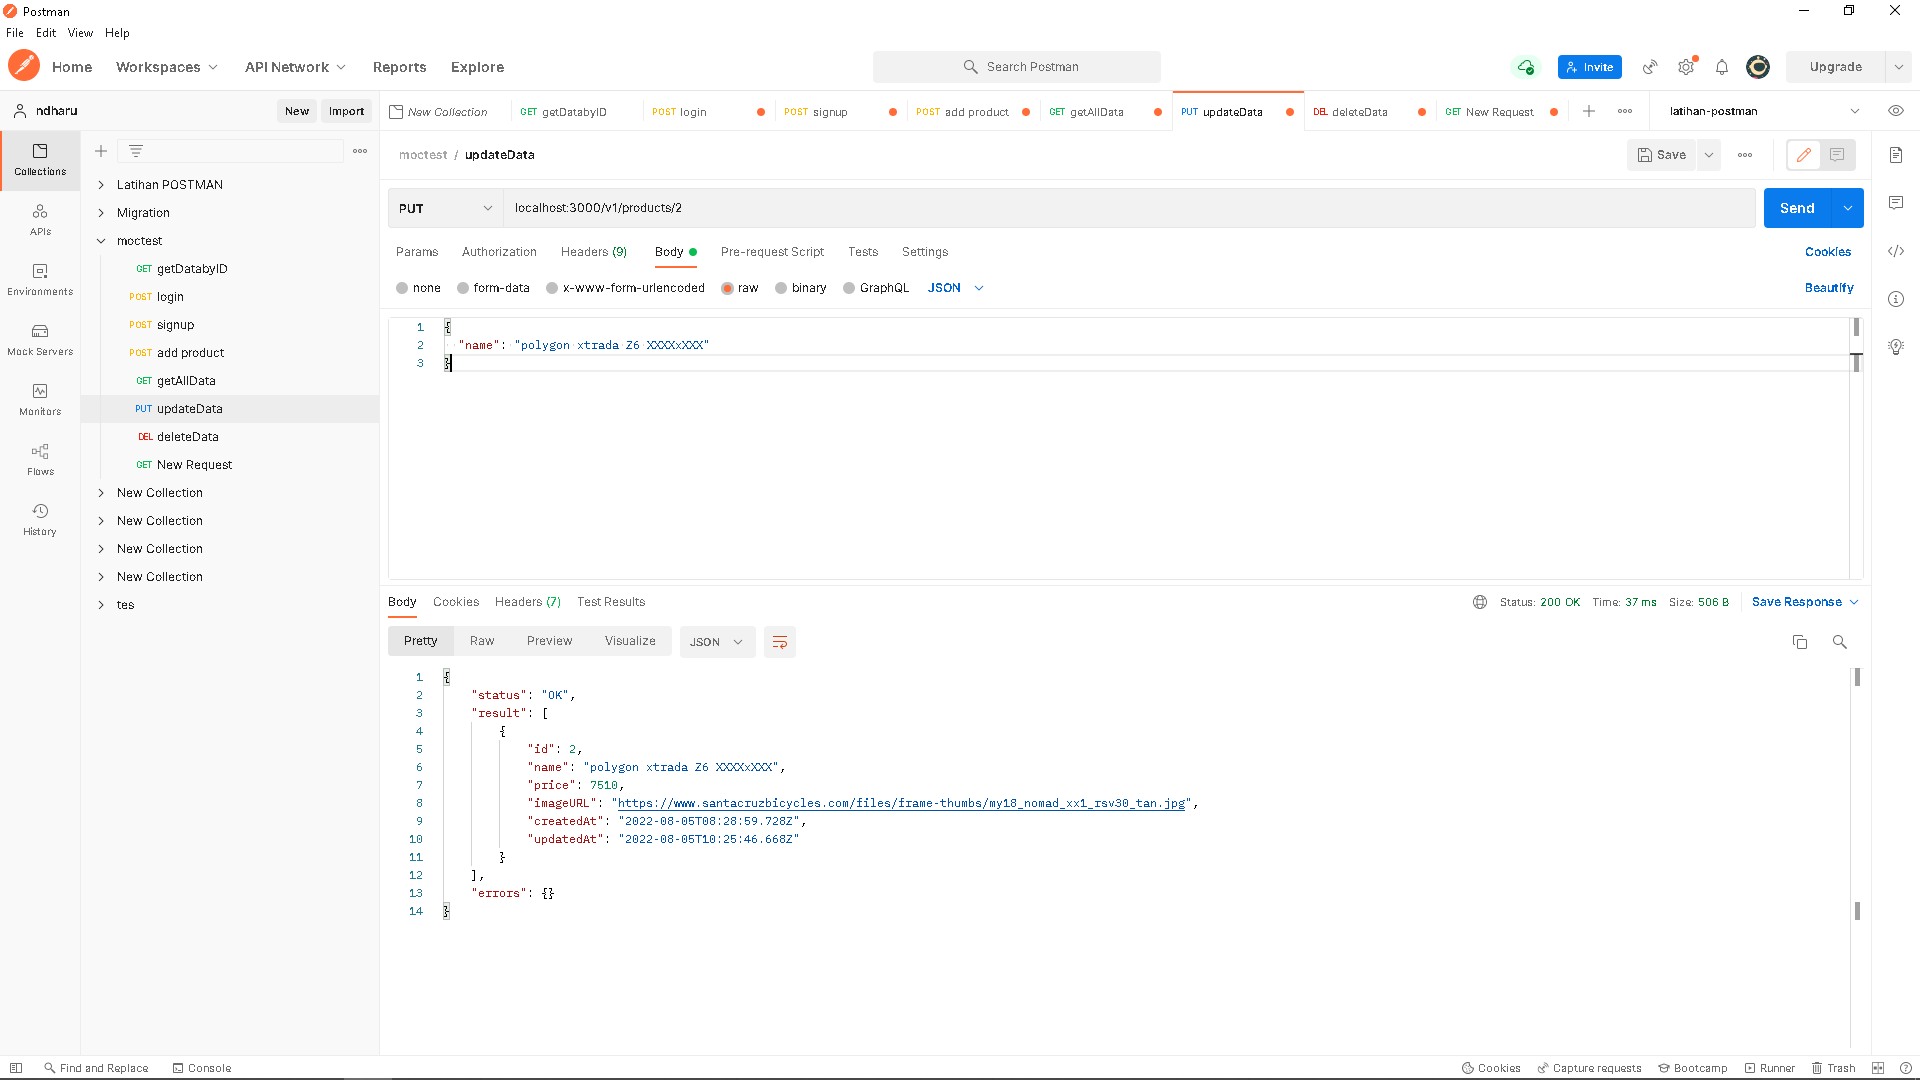Select the form-data body type
This screenshot has height=1080, width=1920.
point(493,288)
